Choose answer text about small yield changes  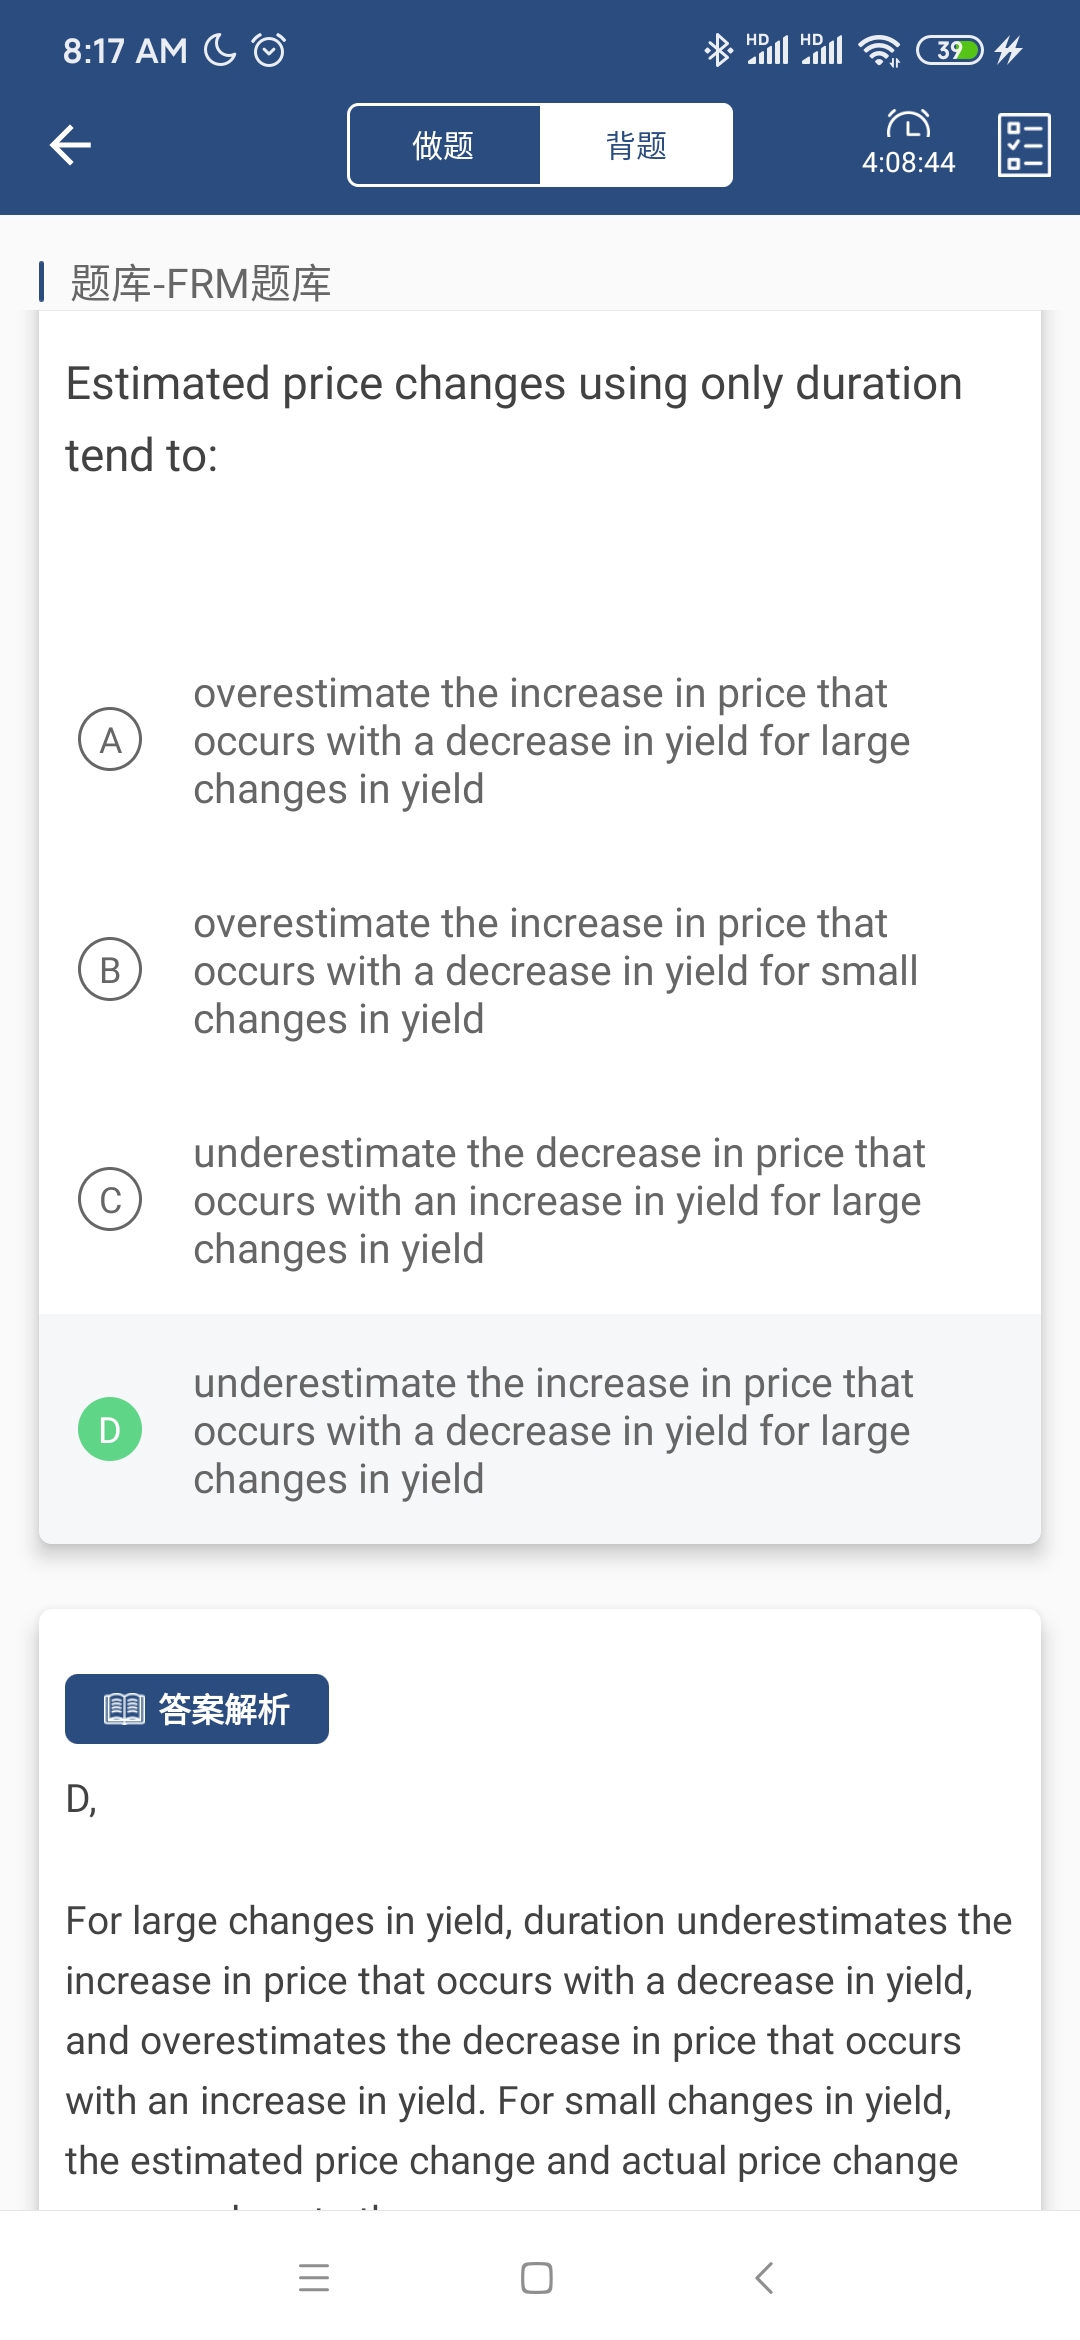tap(555, 971)
